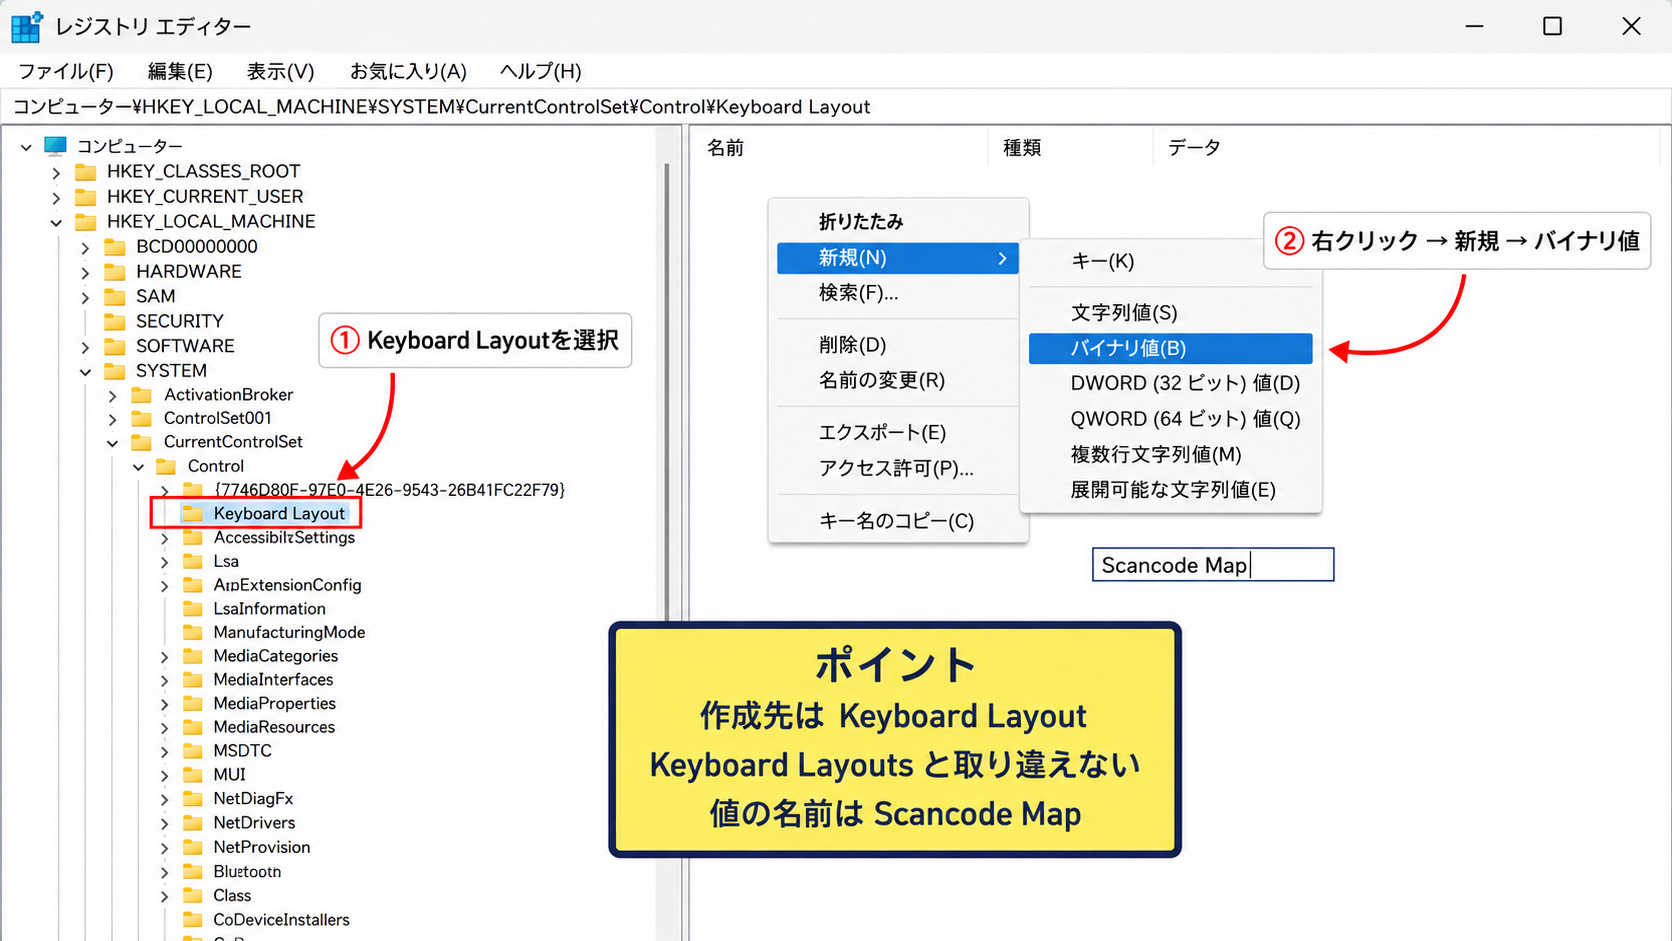The width and height of the screenshot is (1672, 941).
Task: Open the 表示(V) menu
Action: (x=281, y=71)
